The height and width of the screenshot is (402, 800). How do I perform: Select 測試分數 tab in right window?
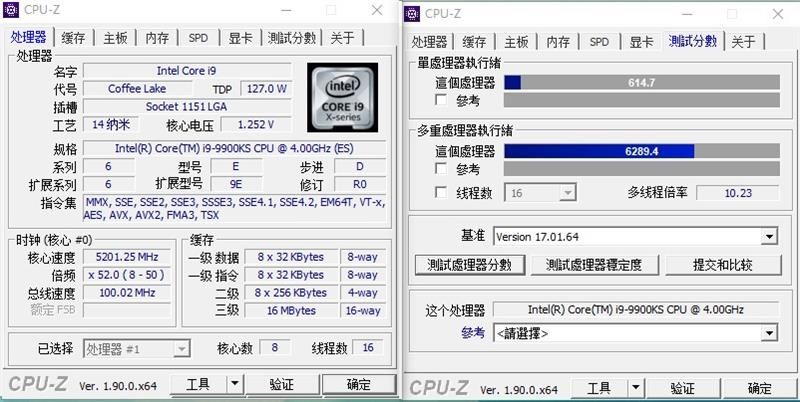tap(693, 41)
